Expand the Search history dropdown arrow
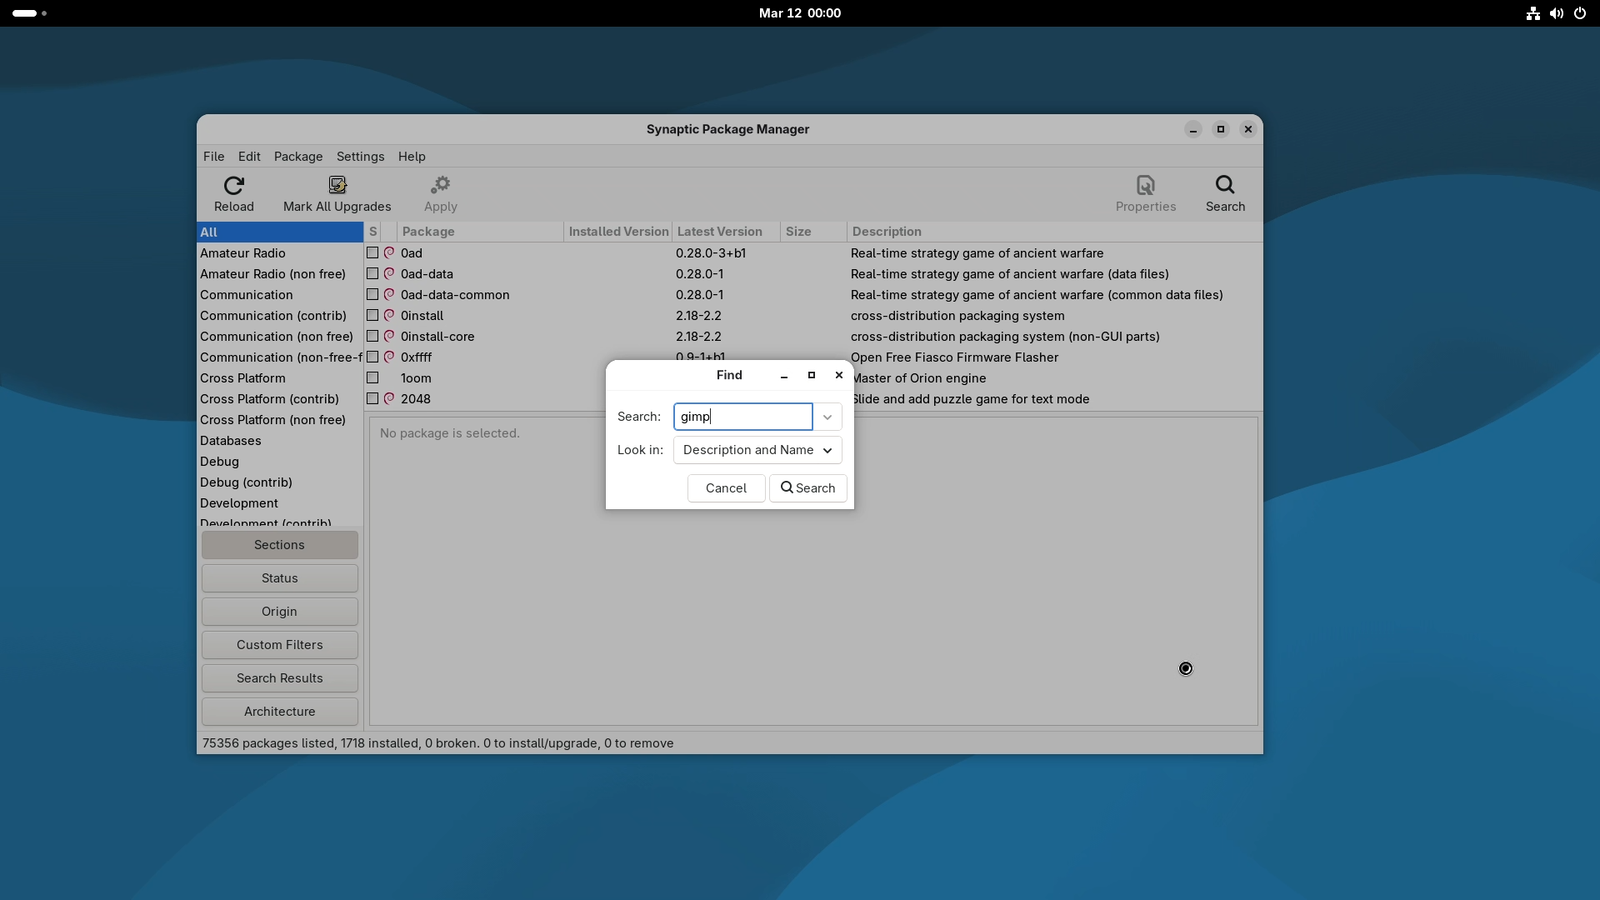 pos(827,417)
